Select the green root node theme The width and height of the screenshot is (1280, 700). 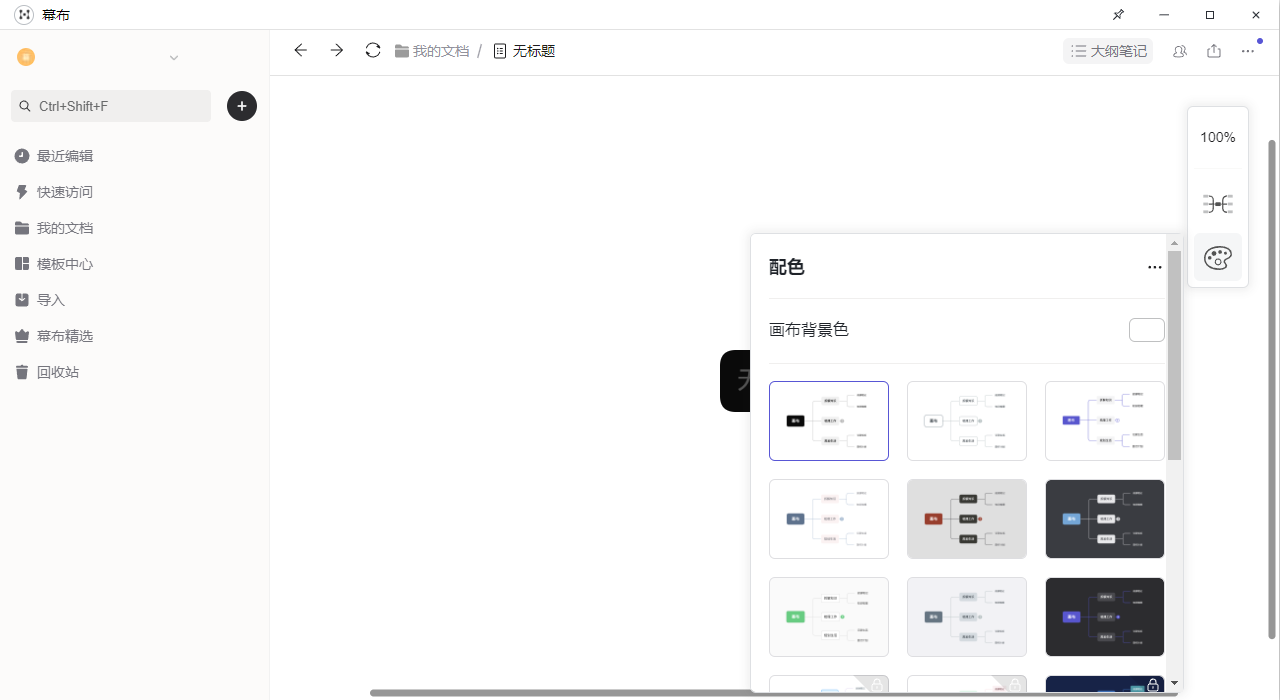coord(829,617)
